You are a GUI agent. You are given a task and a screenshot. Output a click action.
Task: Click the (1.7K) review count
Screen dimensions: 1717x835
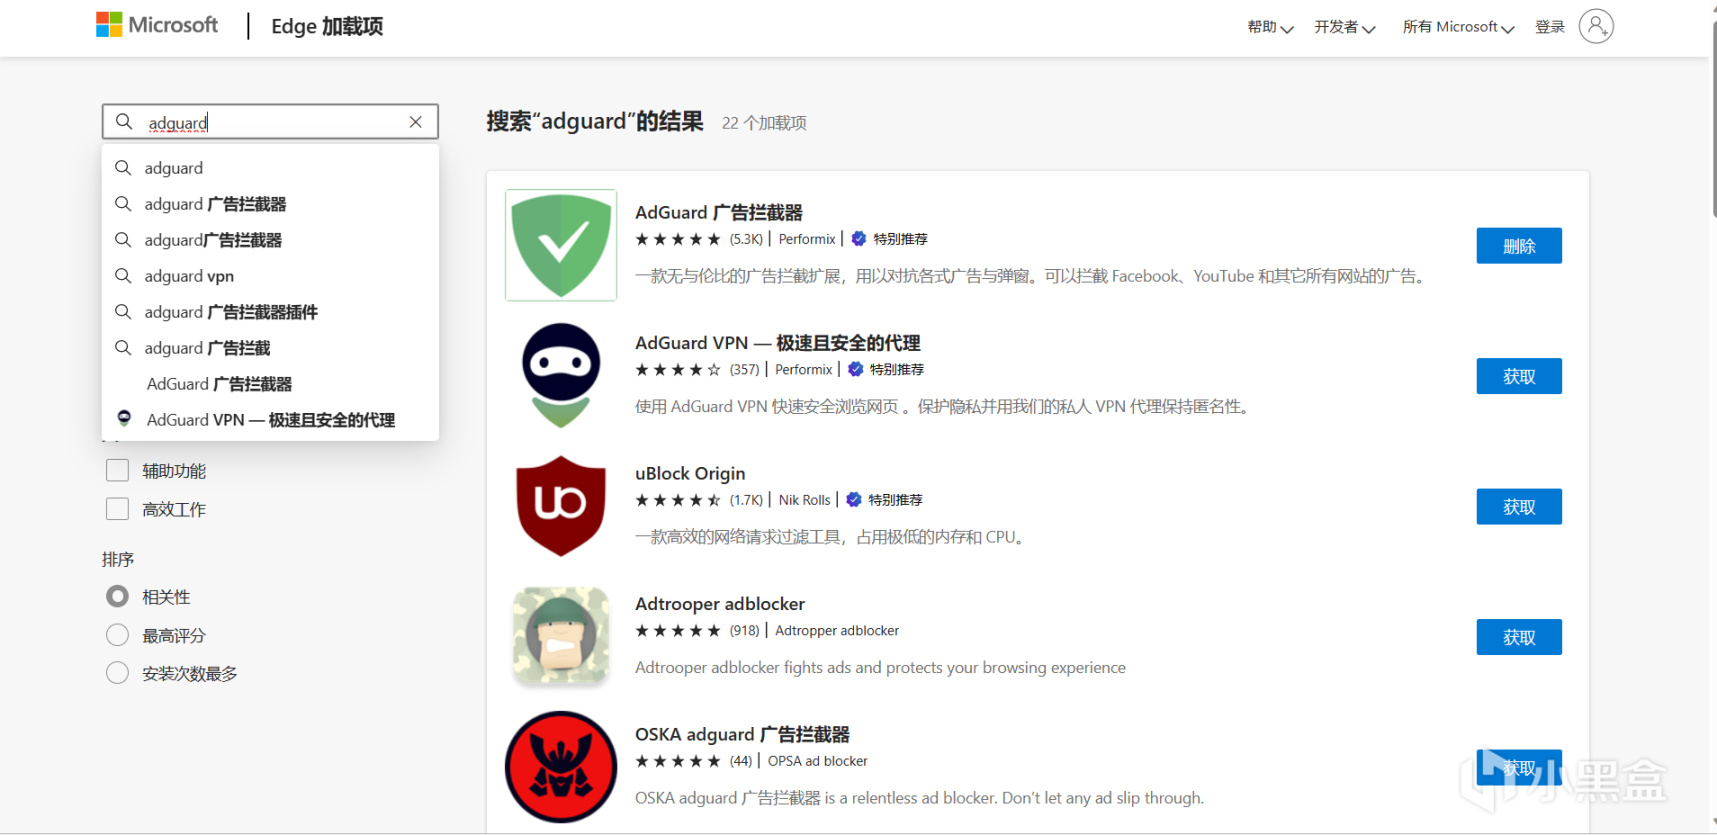click(746, 500)
